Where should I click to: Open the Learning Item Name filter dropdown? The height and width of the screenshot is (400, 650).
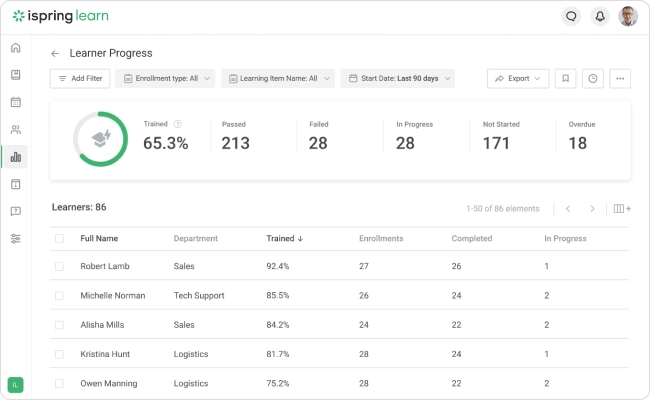tap(278, 78)
